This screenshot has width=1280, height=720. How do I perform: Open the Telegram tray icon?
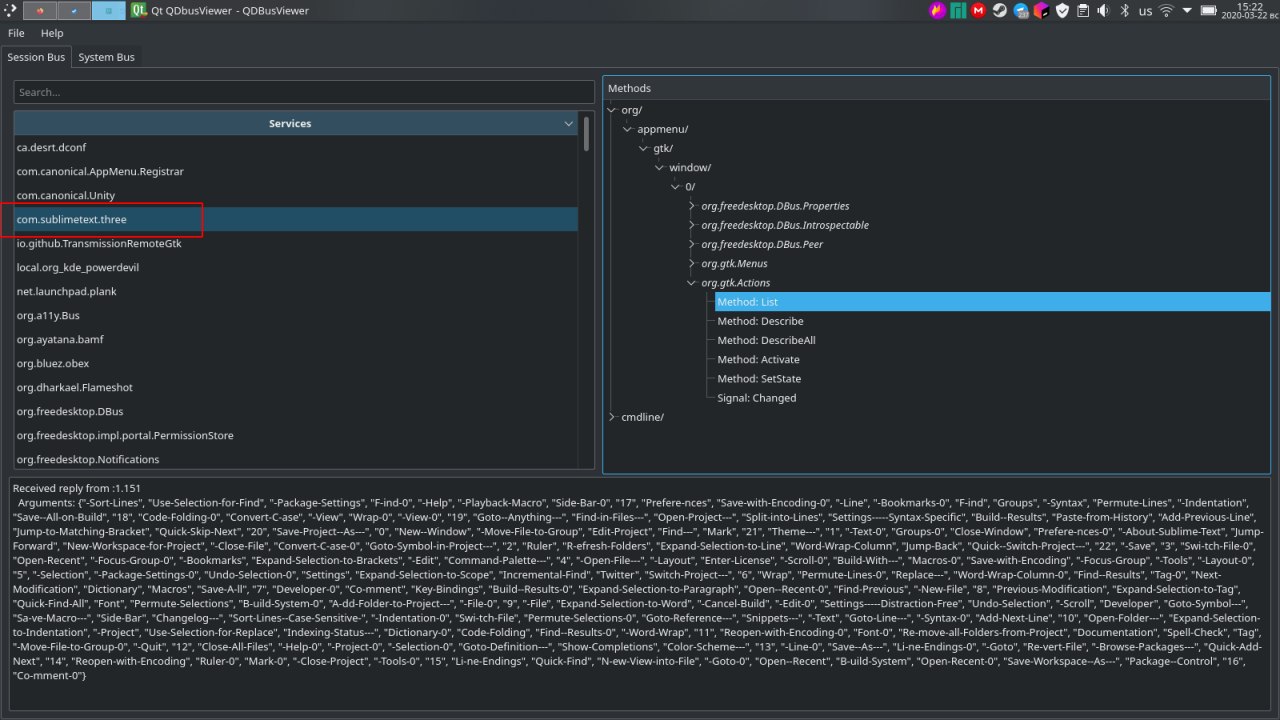[x=1020, y=11]
